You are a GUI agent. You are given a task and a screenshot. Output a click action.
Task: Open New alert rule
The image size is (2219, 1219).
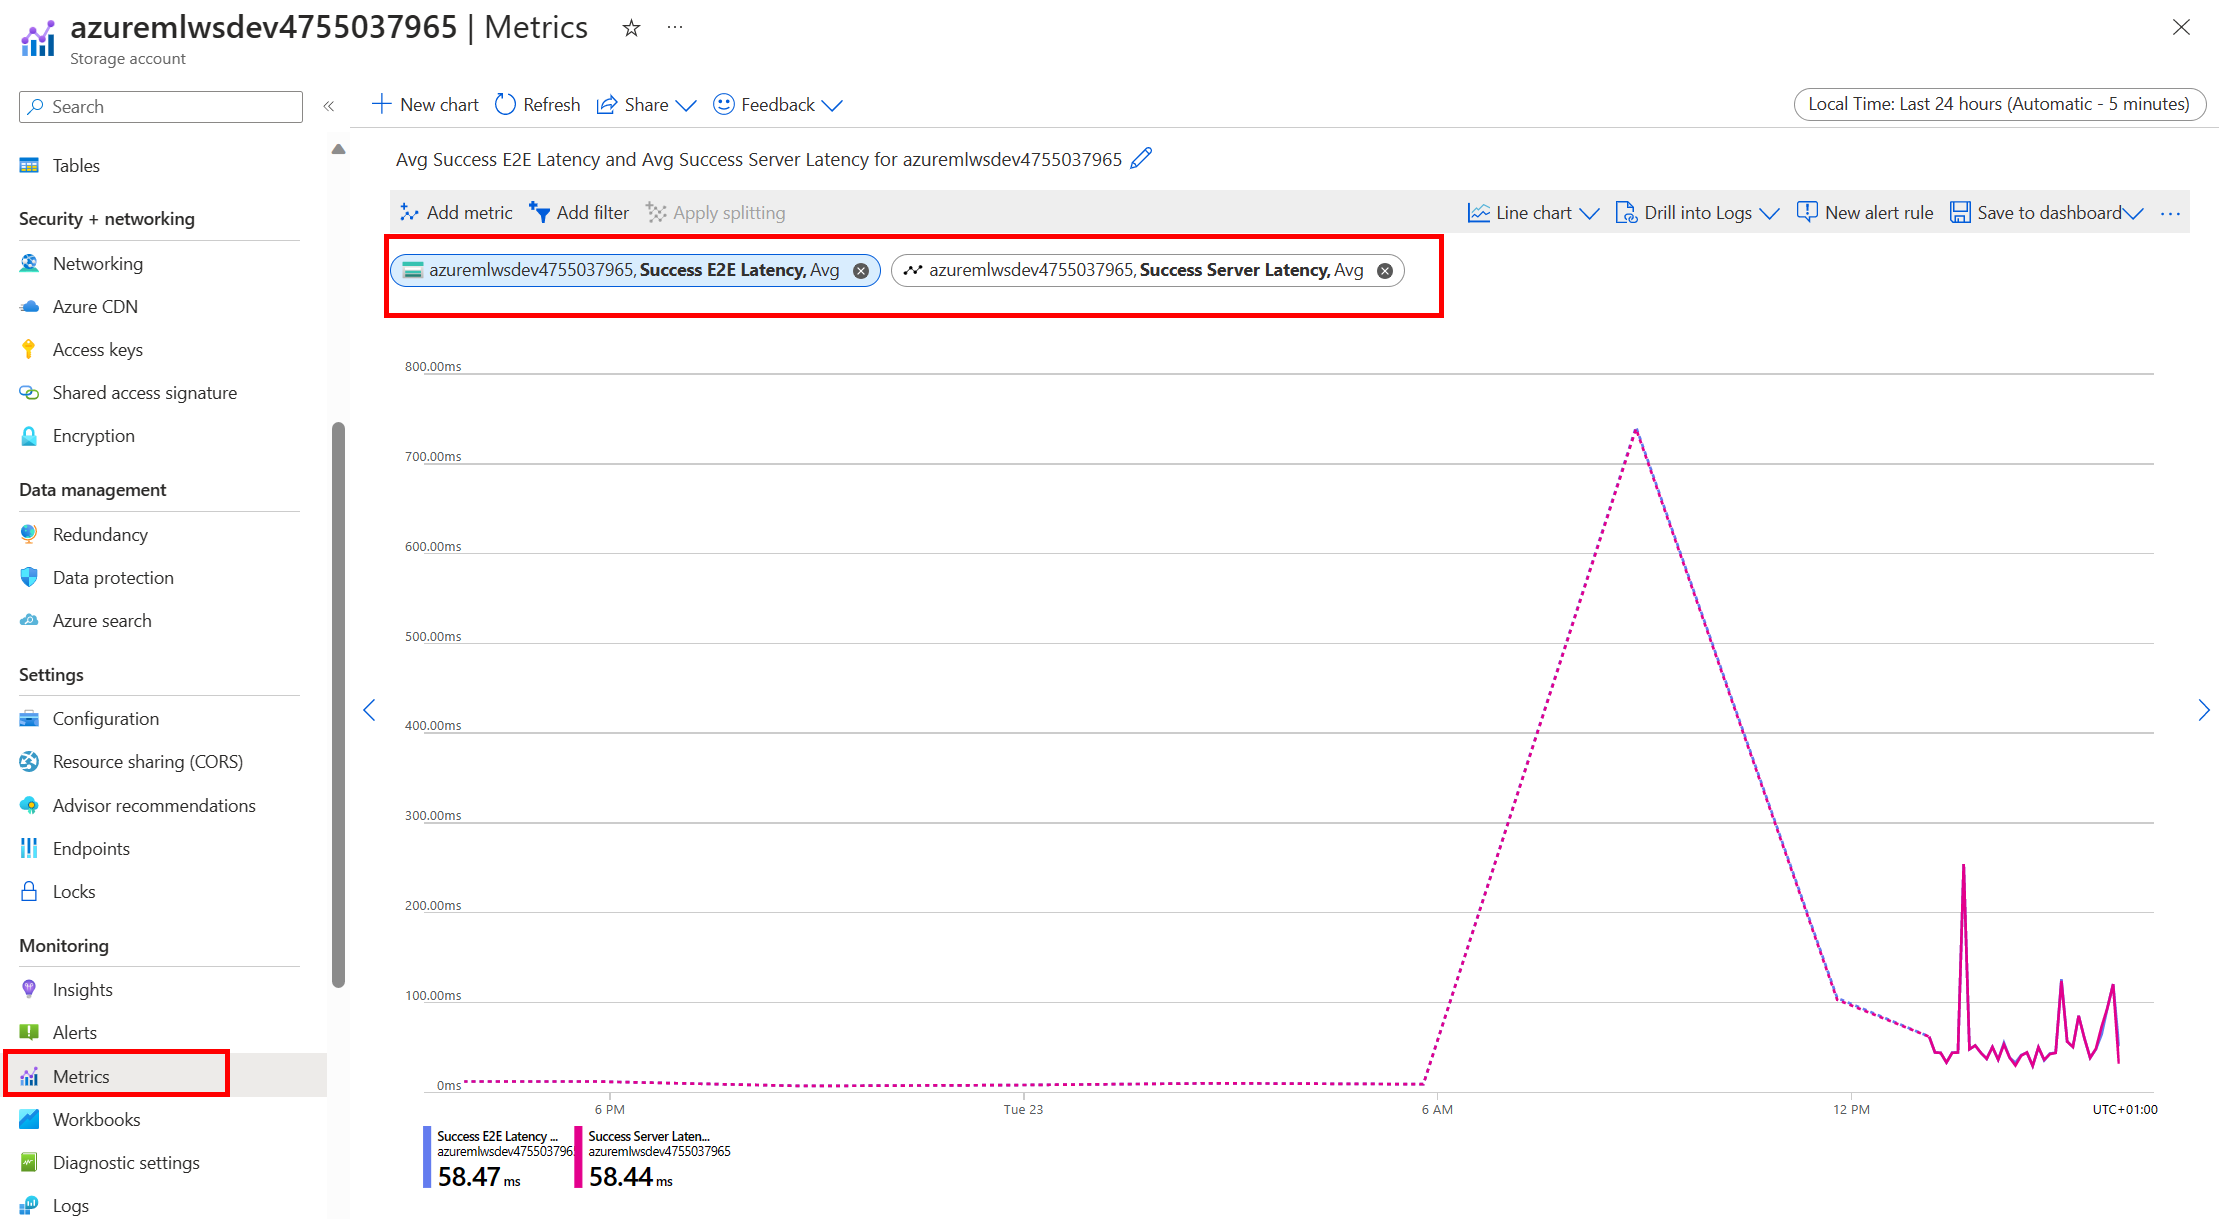1865,212
